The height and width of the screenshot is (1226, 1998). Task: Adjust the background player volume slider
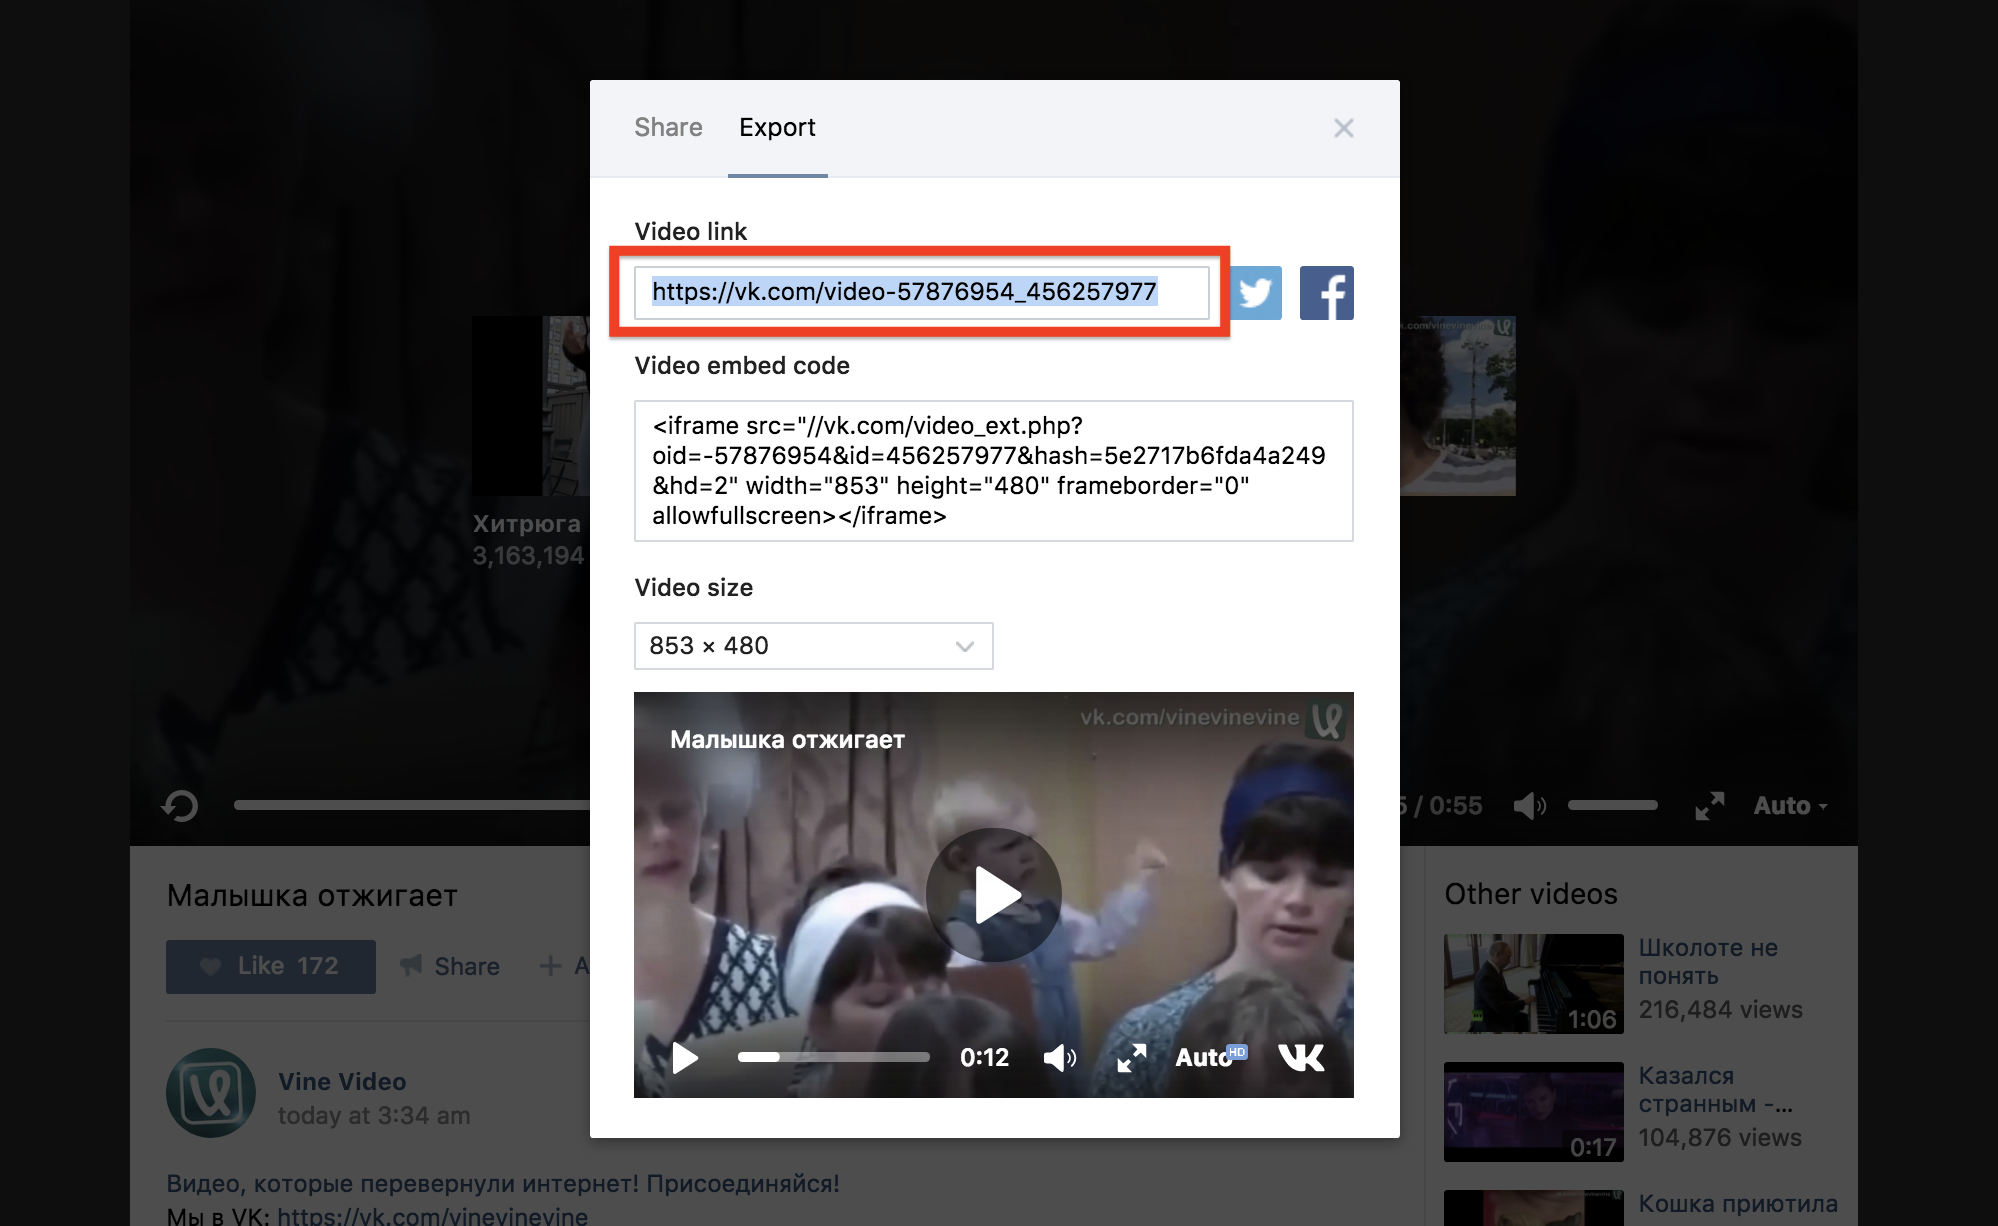coord(1613,806)
